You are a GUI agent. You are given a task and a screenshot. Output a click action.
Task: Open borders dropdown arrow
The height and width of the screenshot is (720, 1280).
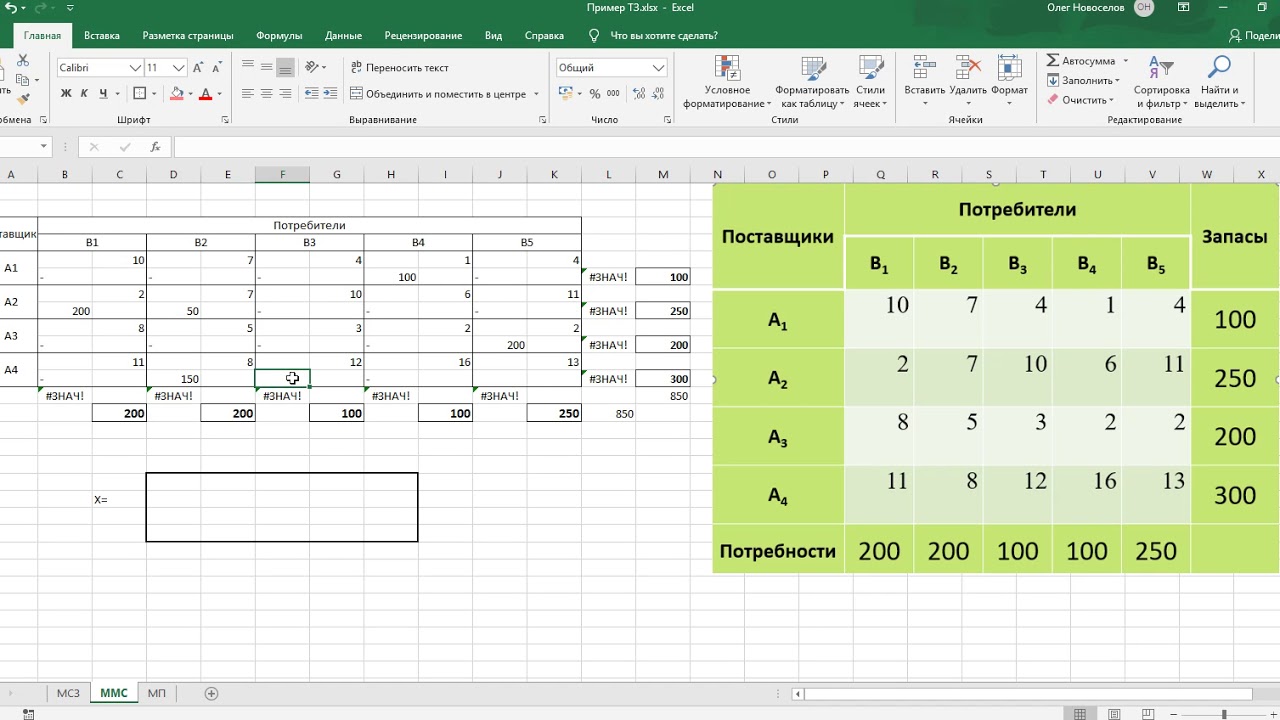[153, 94]
